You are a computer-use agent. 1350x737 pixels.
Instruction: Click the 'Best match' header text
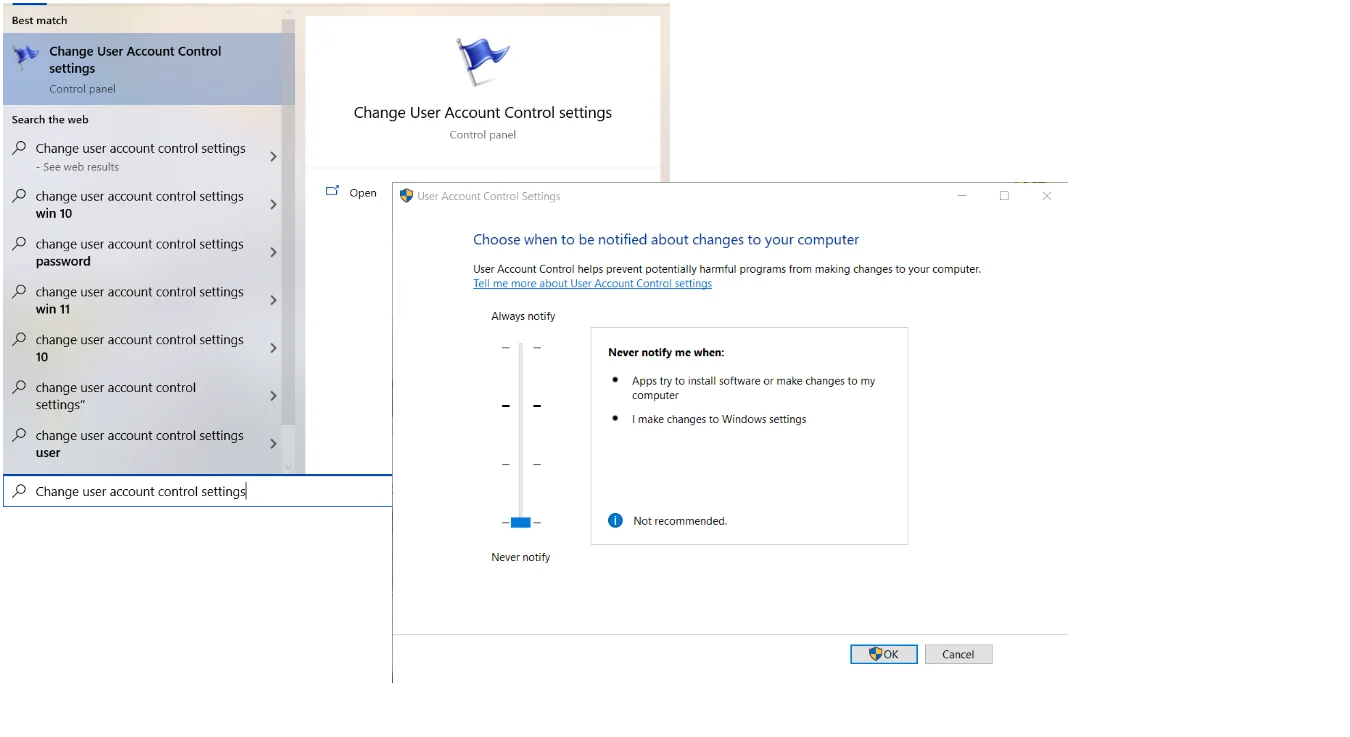click(40, 20)
